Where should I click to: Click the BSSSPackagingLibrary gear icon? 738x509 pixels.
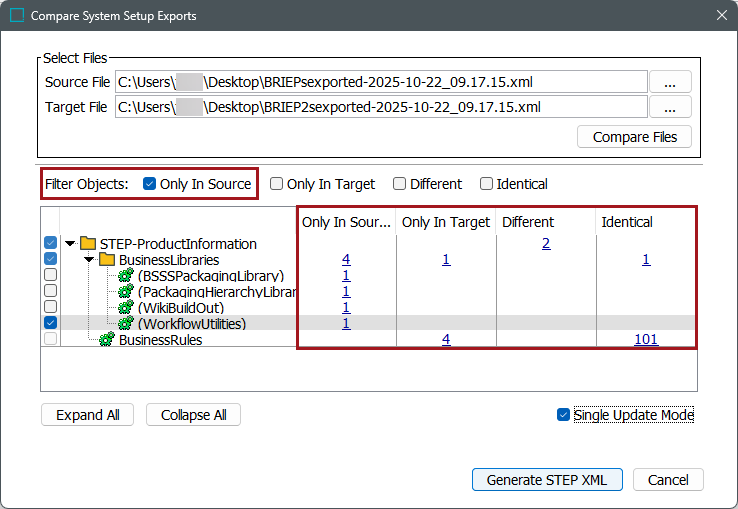126,276
